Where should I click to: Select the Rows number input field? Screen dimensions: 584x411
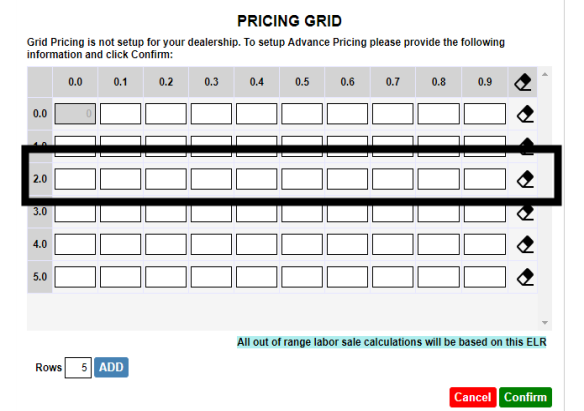(78, 367)
